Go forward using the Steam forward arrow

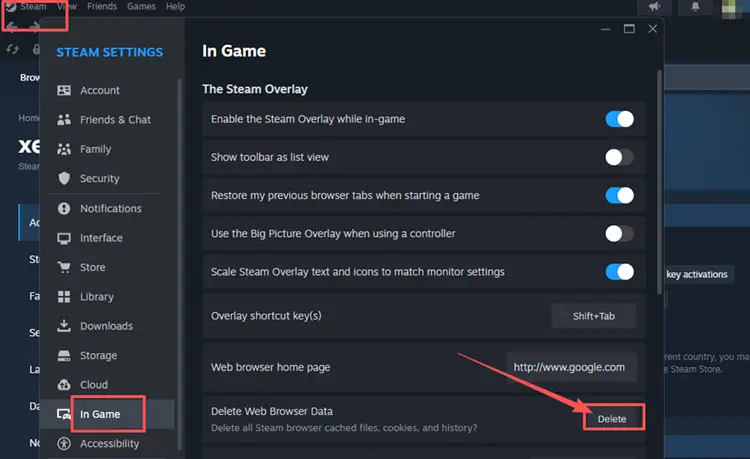(x=34, y=26)
